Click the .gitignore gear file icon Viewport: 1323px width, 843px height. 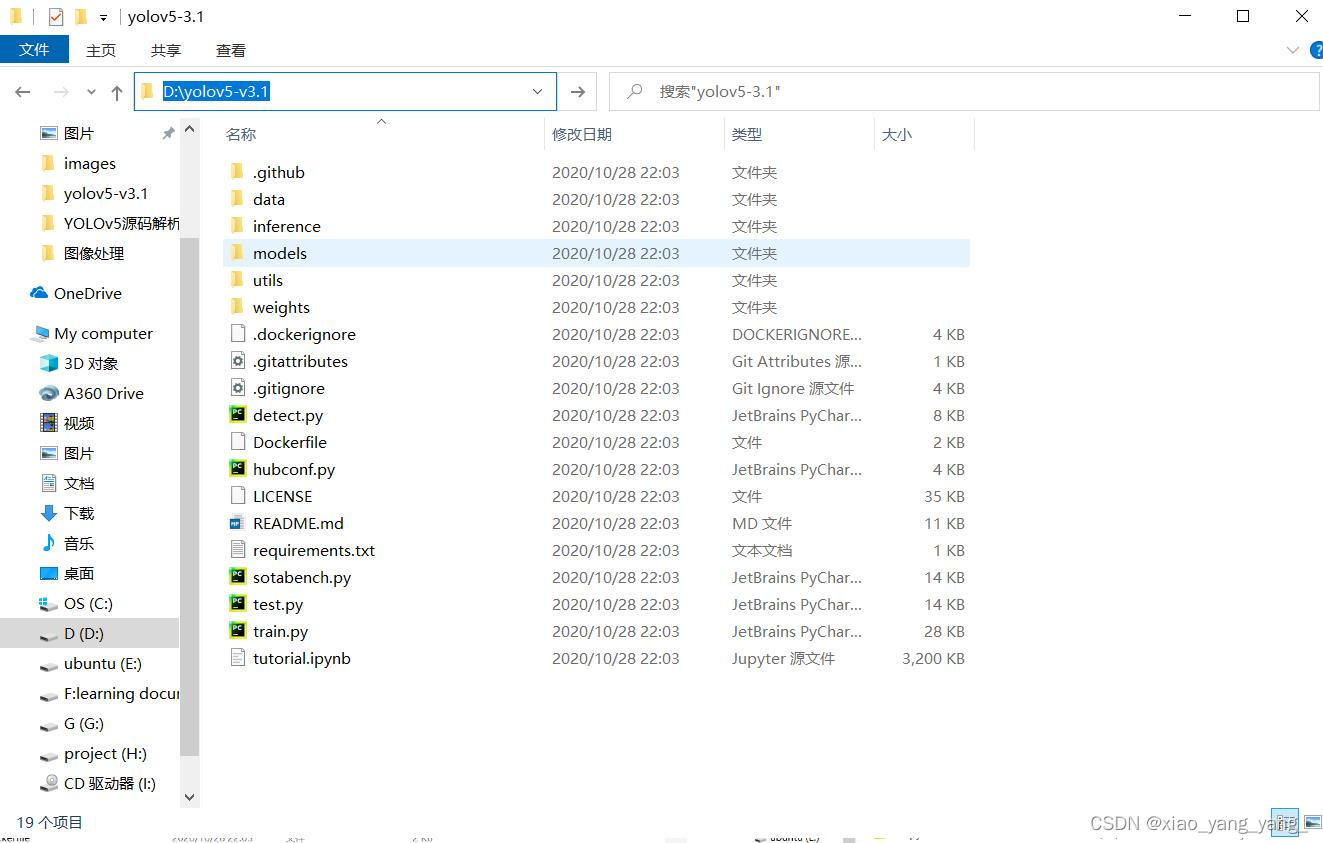coord(237,388)
